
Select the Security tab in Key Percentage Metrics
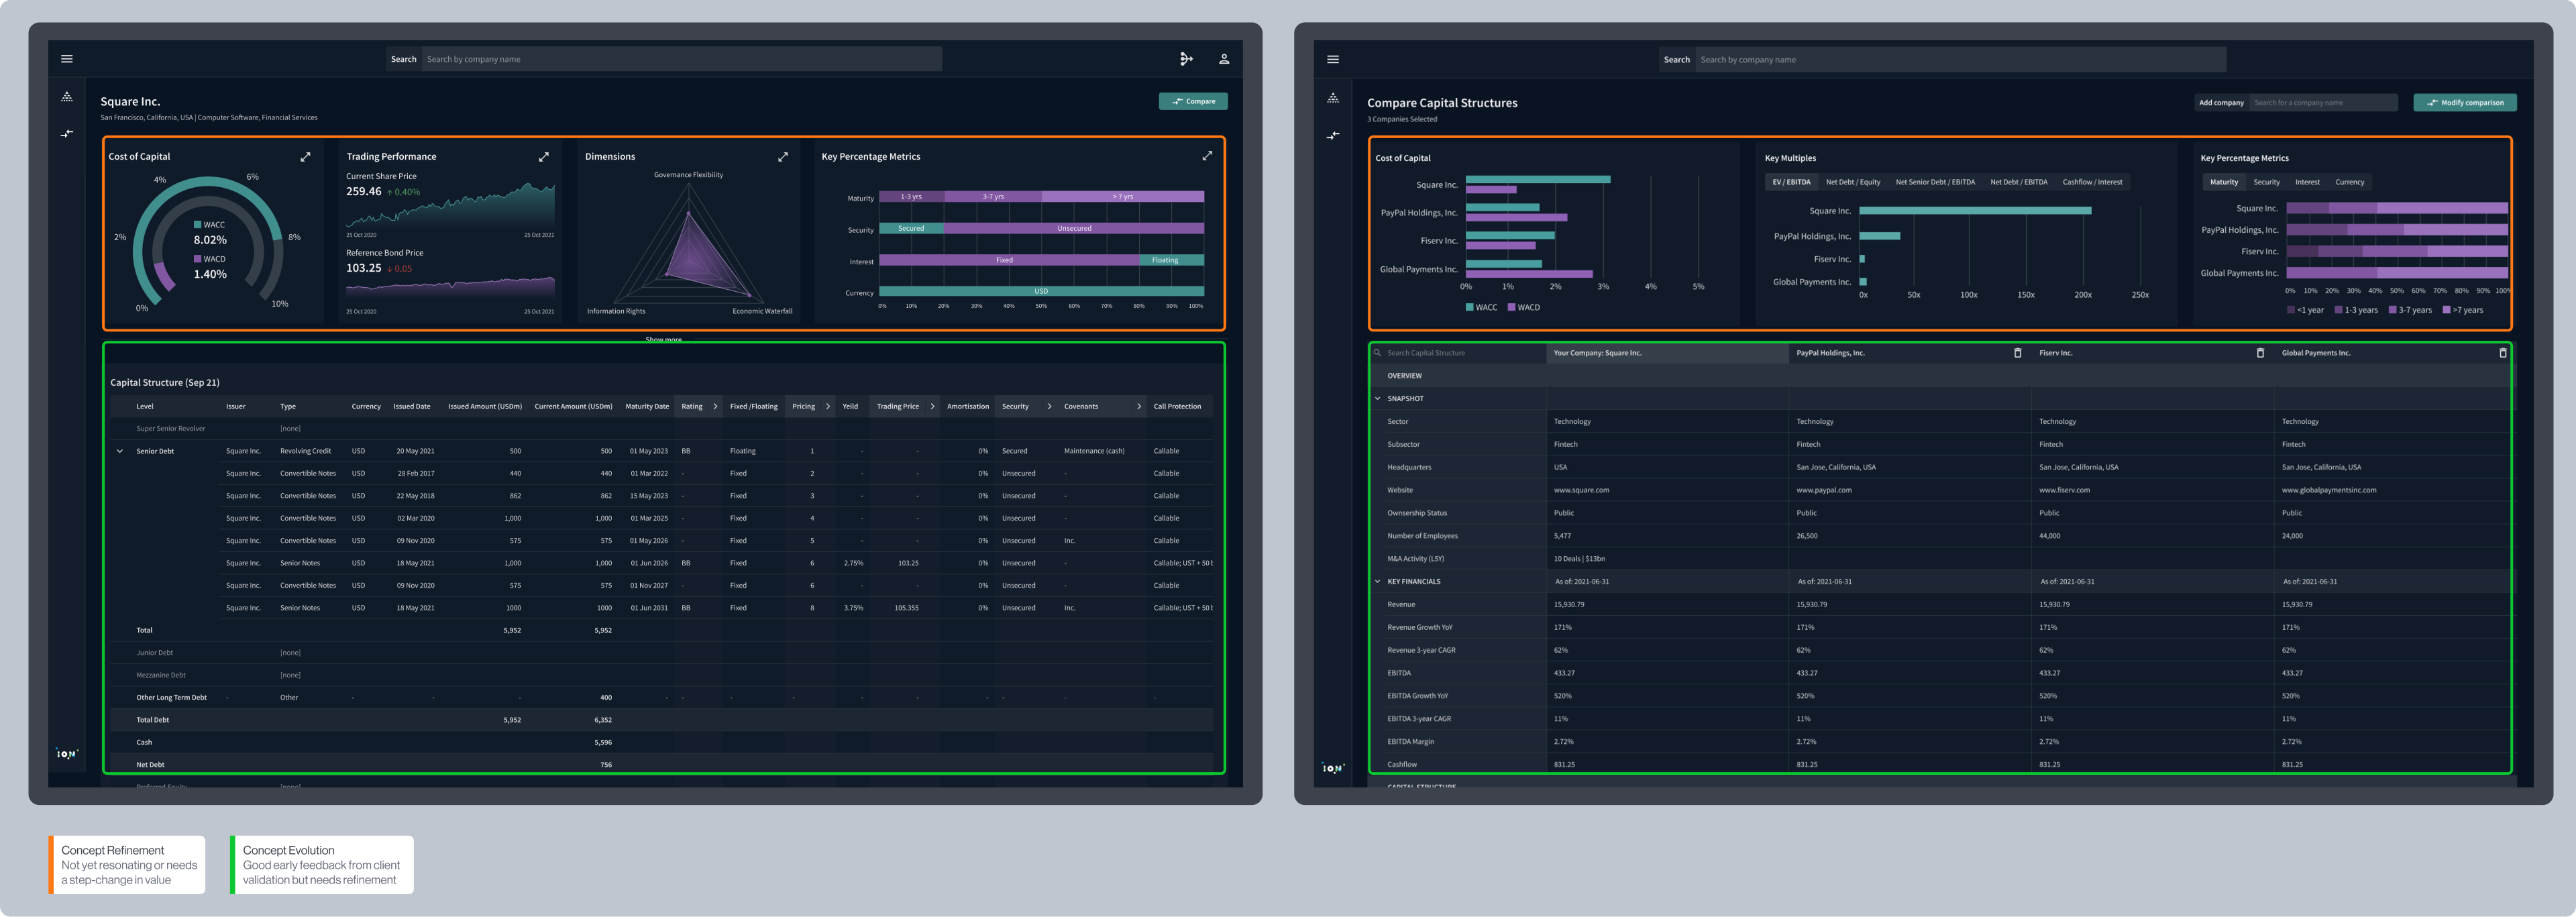(x=2266, y=182)
